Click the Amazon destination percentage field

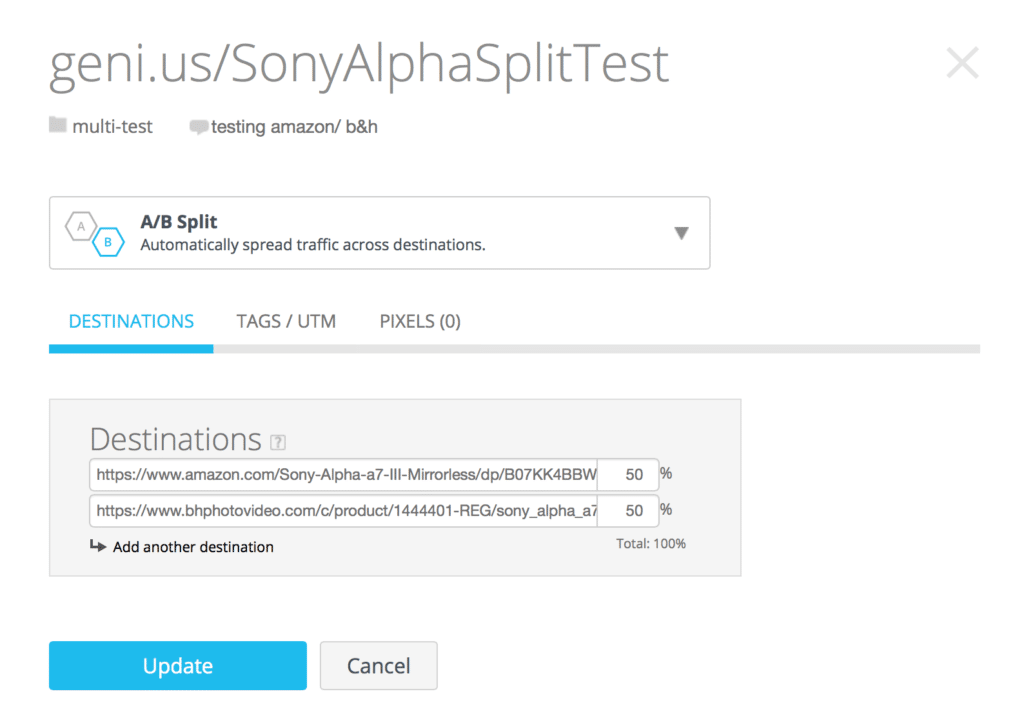pyautogui.click(x=628, y=475)
